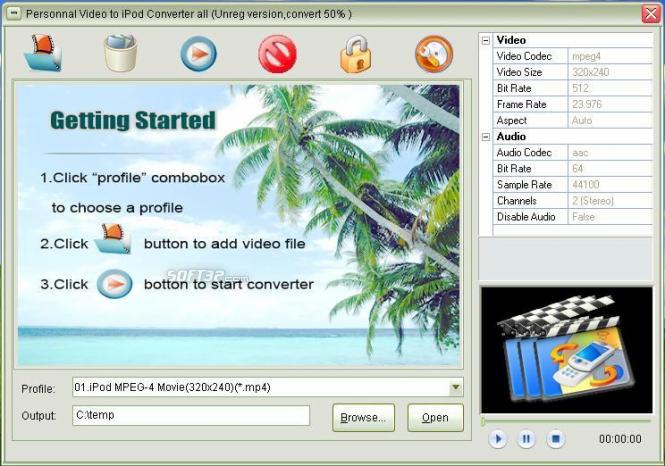Select the Video Size value 320x240
665x466 pixels.
coord(610,72)
